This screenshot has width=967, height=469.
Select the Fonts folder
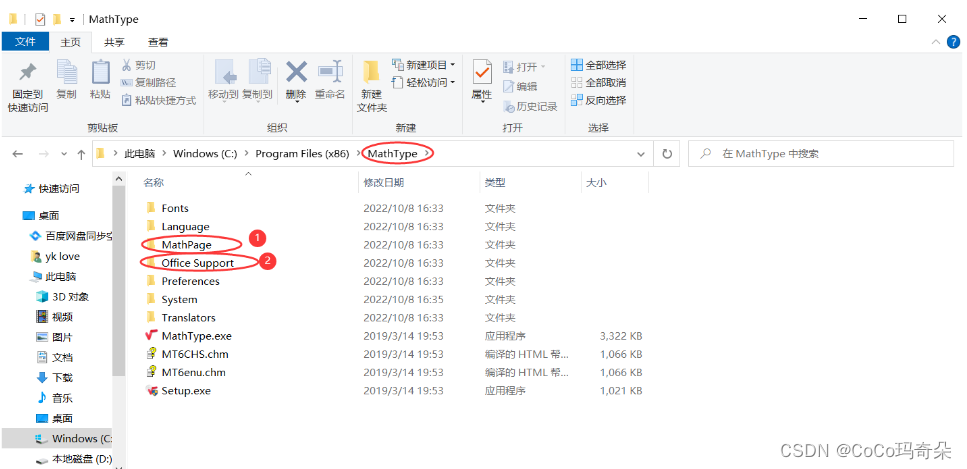167,209
